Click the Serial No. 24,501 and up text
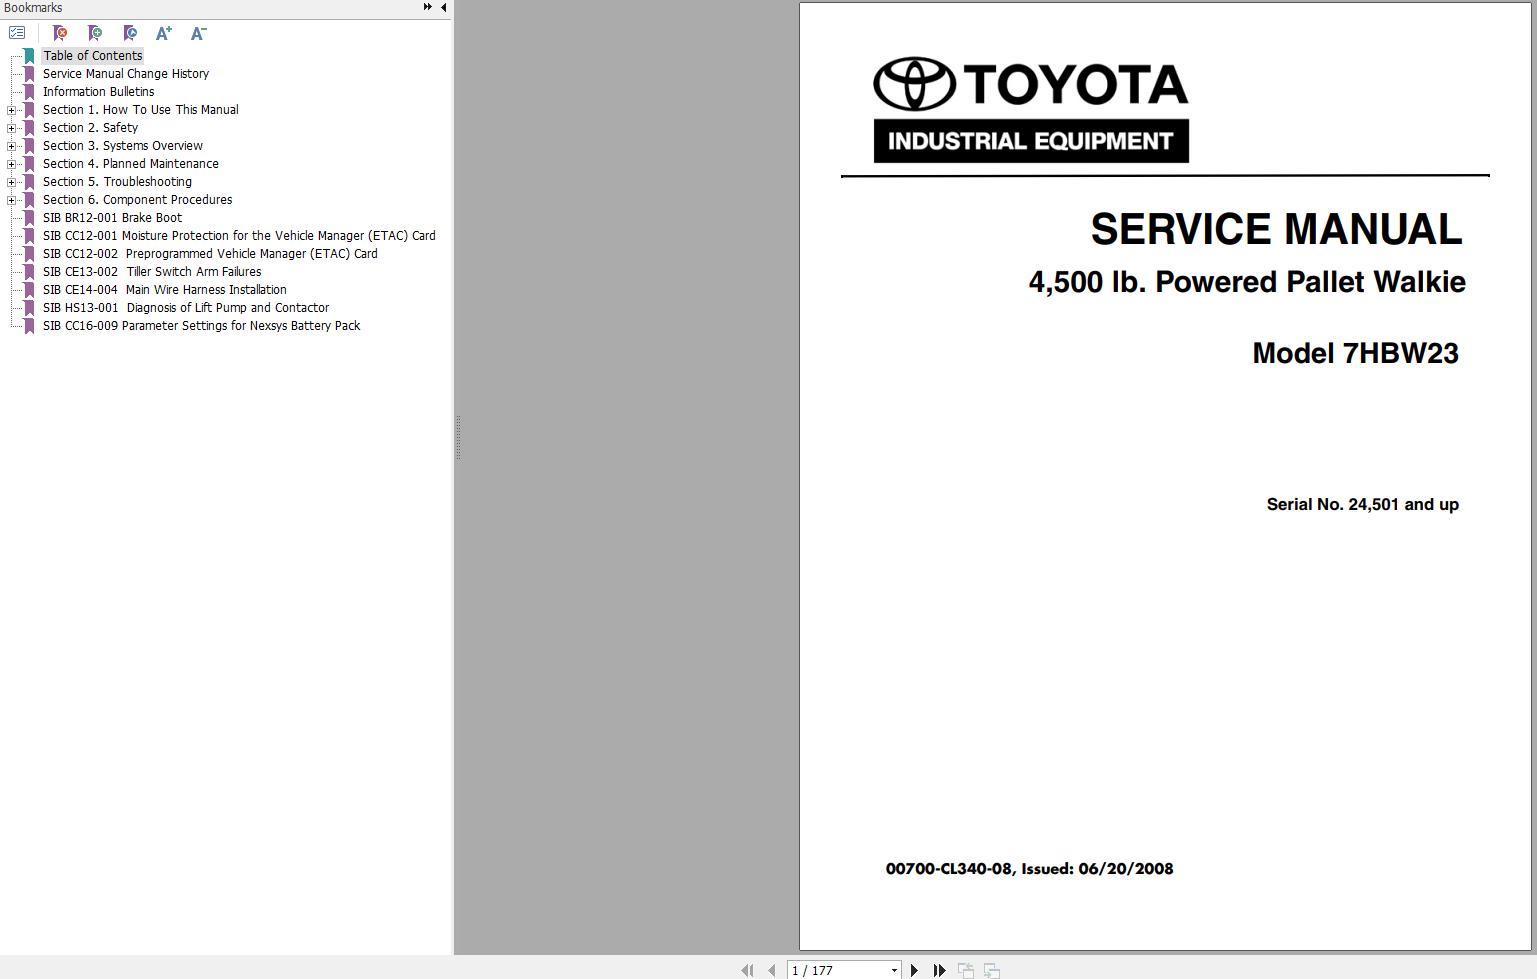1537x979 pixels. click(x=1362, y=504)
